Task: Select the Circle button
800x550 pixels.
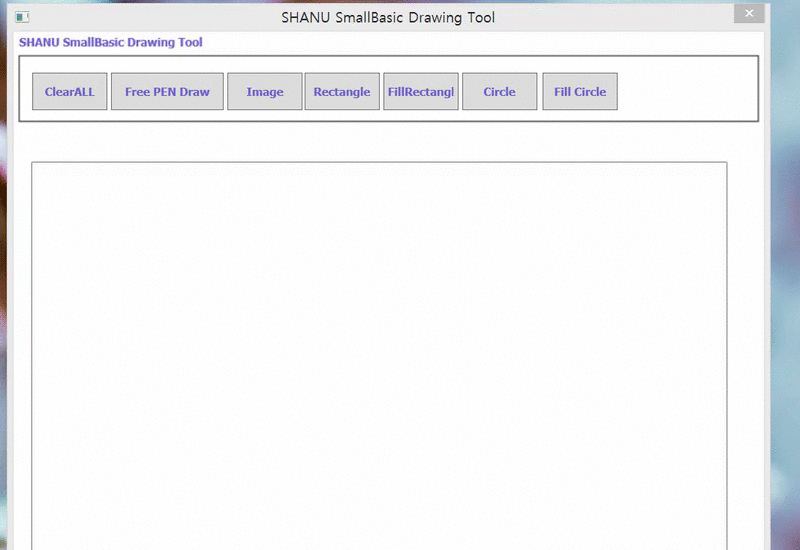Action: coord(499,91)
